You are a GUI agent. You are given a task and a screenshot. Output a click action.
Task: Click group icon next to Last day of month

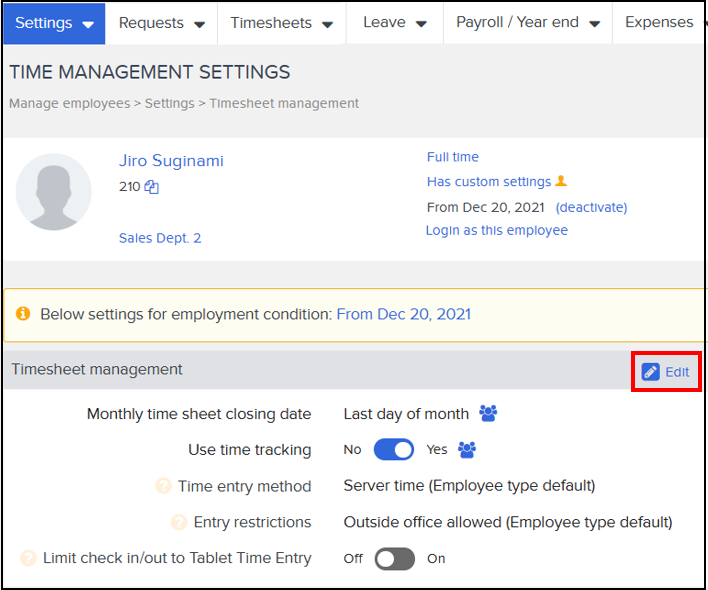488,413
